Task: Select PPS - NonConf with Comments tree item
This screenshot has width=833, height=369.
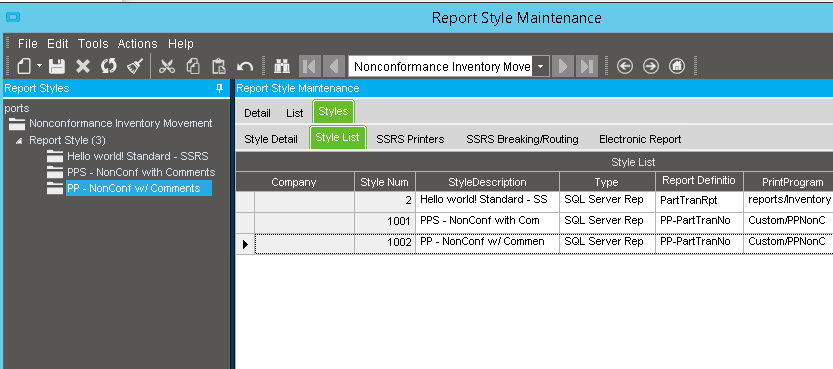Action: tap(141, 172)
